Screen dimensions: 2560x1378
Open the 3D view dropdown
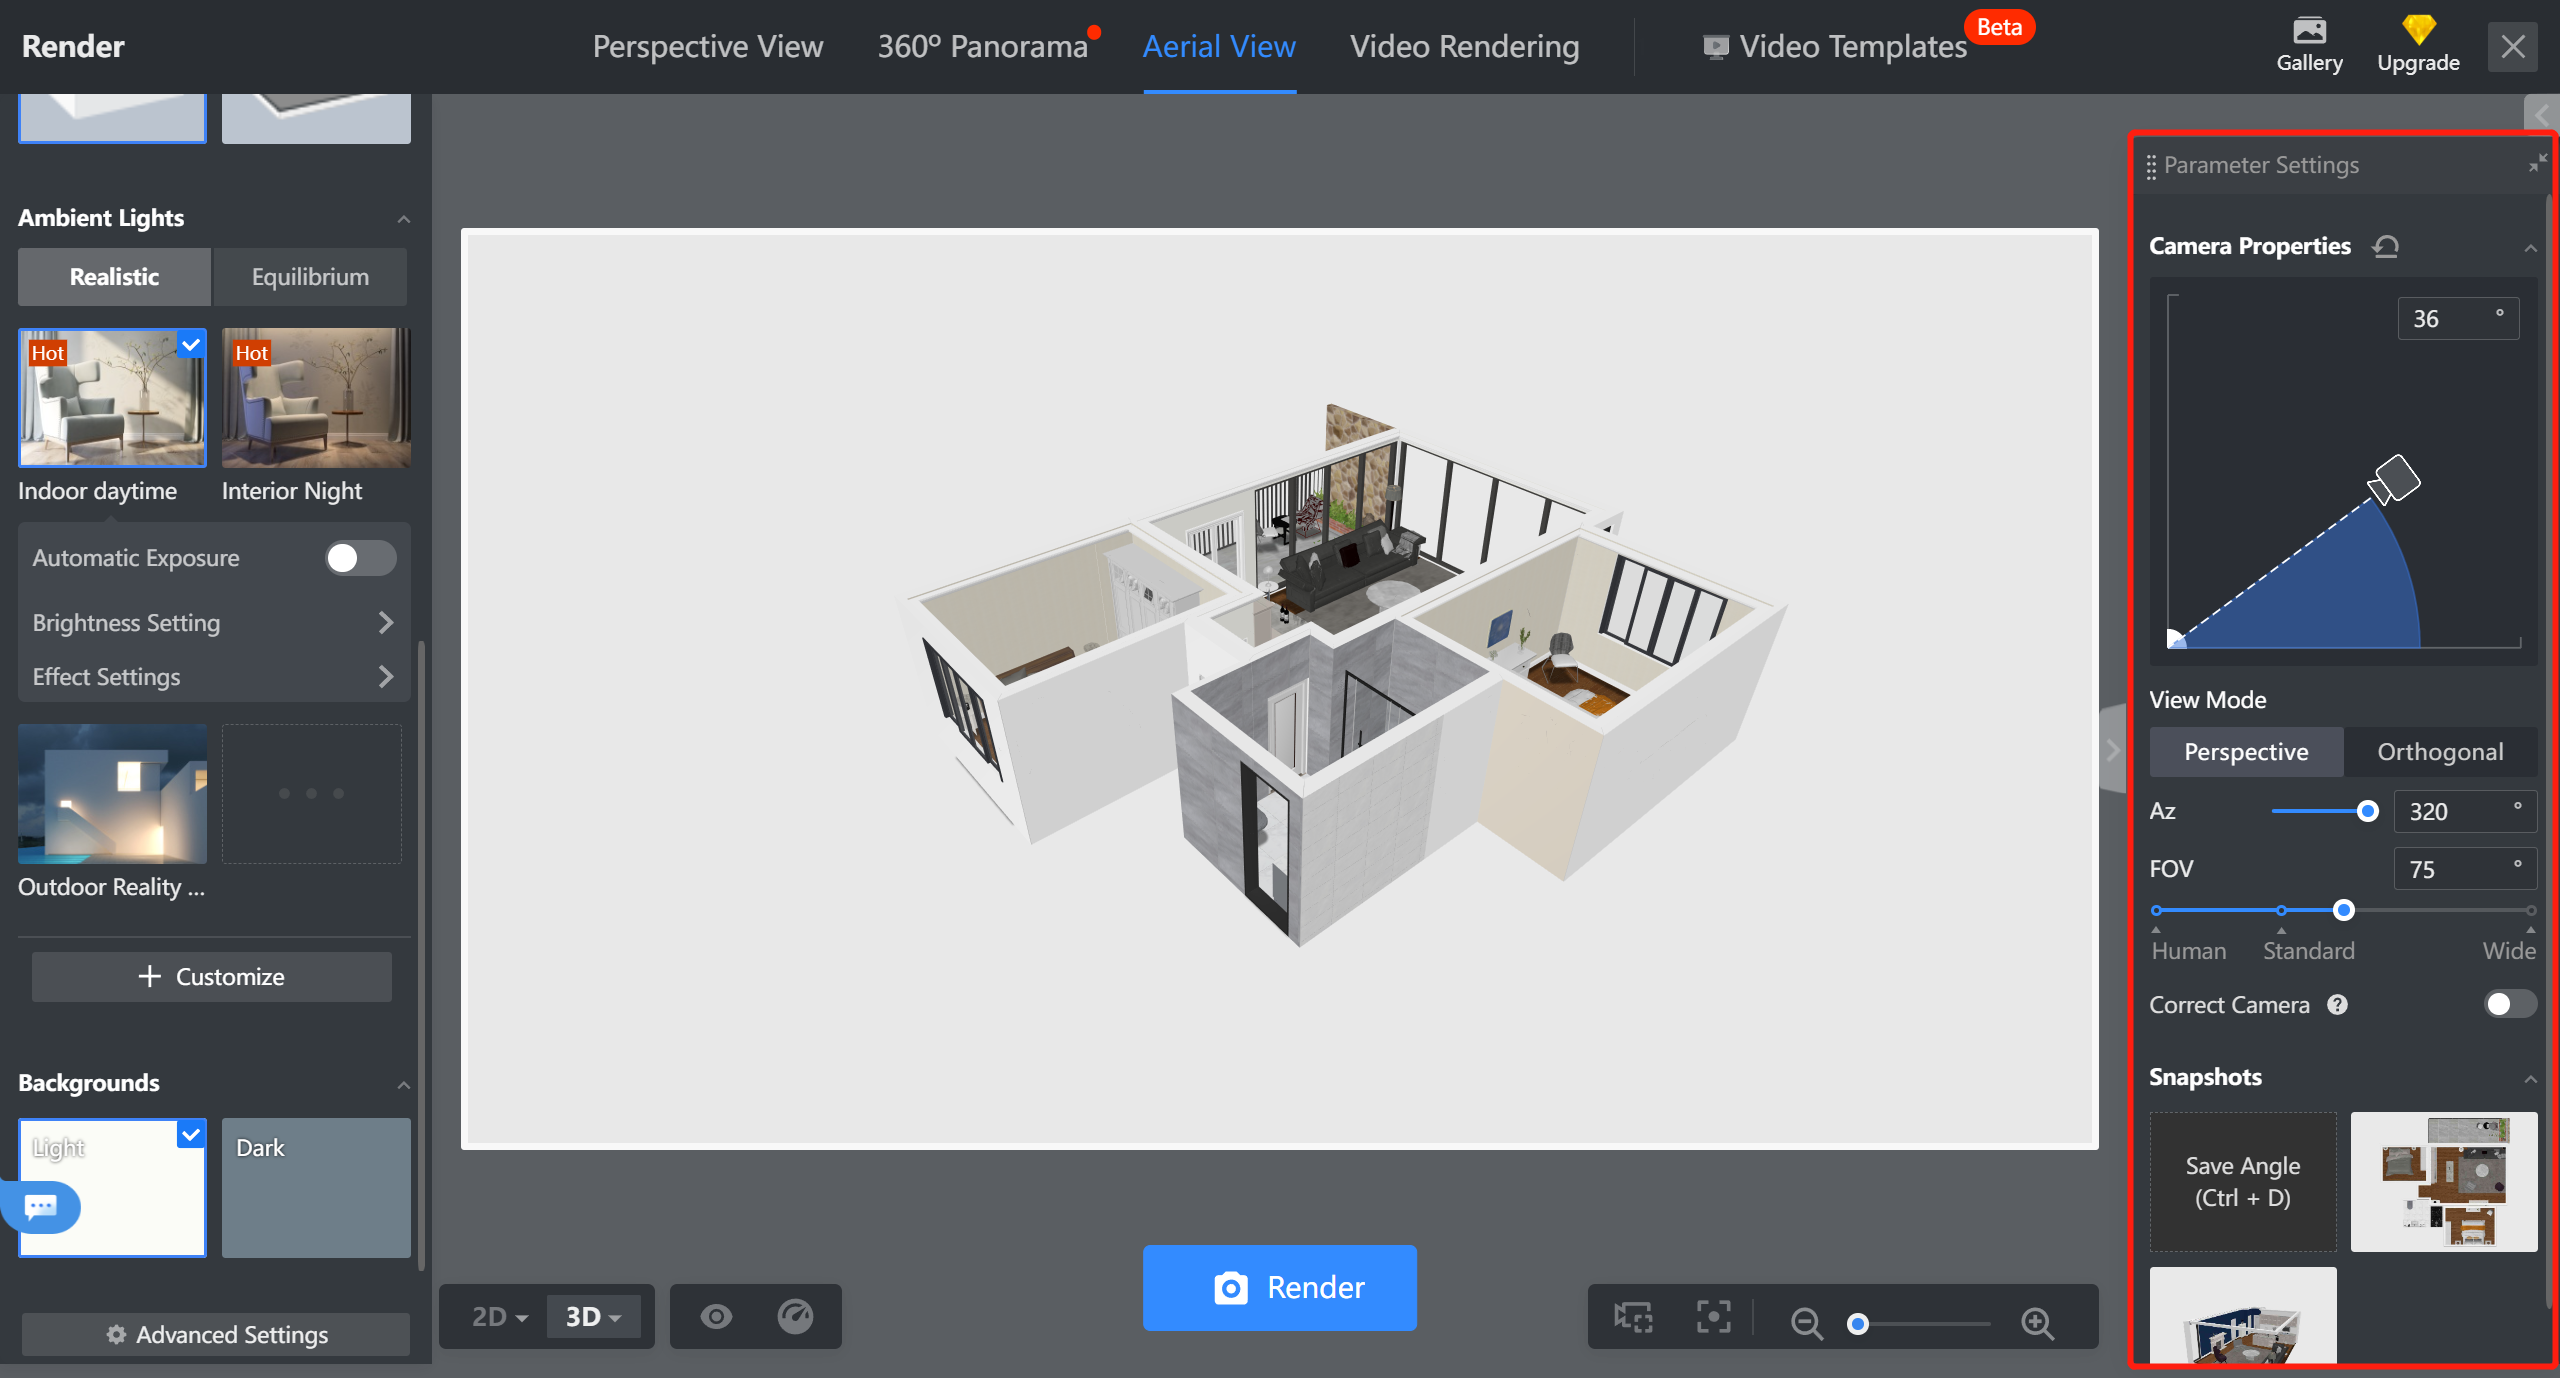coord(594,1316)
